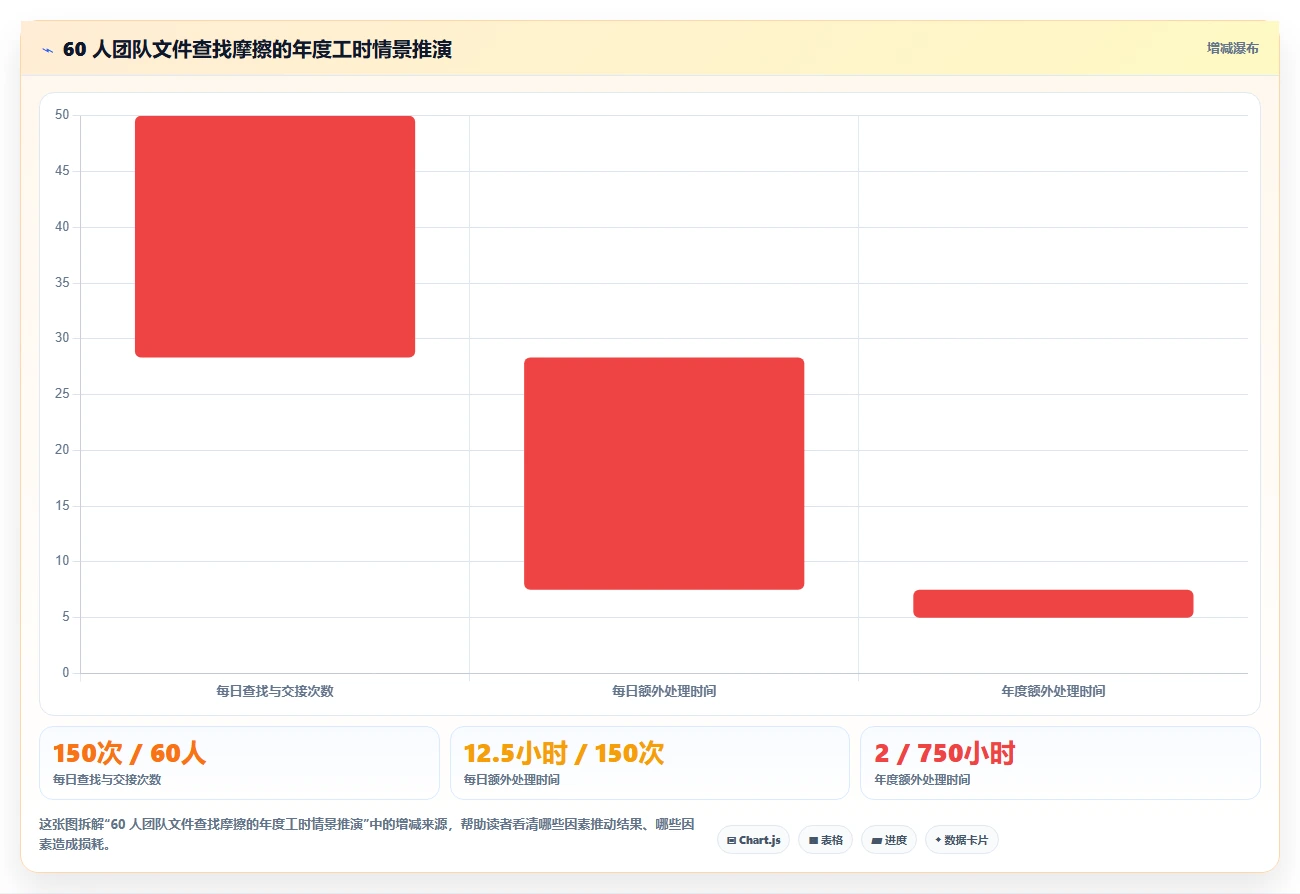
Task: Select the 12.5小时 / 150次 data card
Action: 650,763
